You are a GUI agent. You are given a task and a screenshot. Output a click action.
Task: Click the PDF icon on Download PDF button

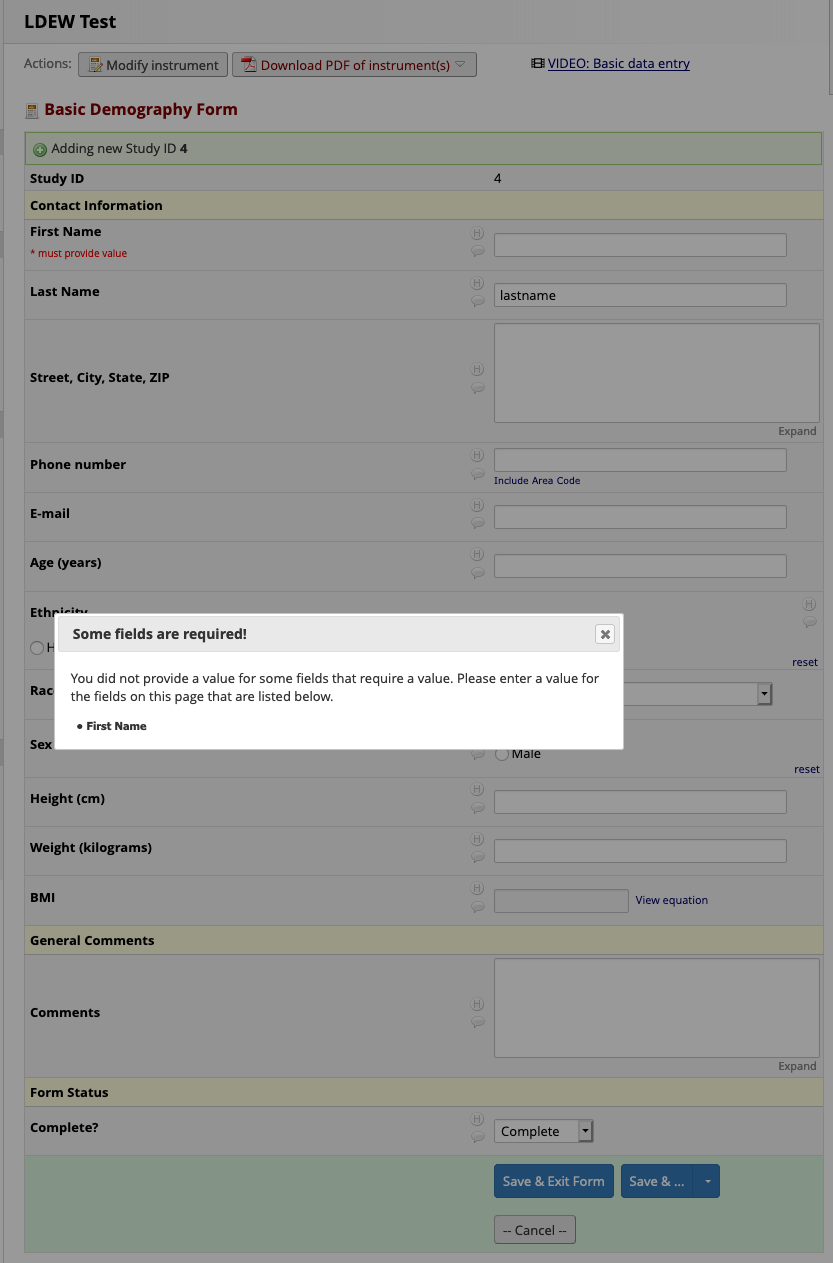pyautogui.click(x=246, y=64)
